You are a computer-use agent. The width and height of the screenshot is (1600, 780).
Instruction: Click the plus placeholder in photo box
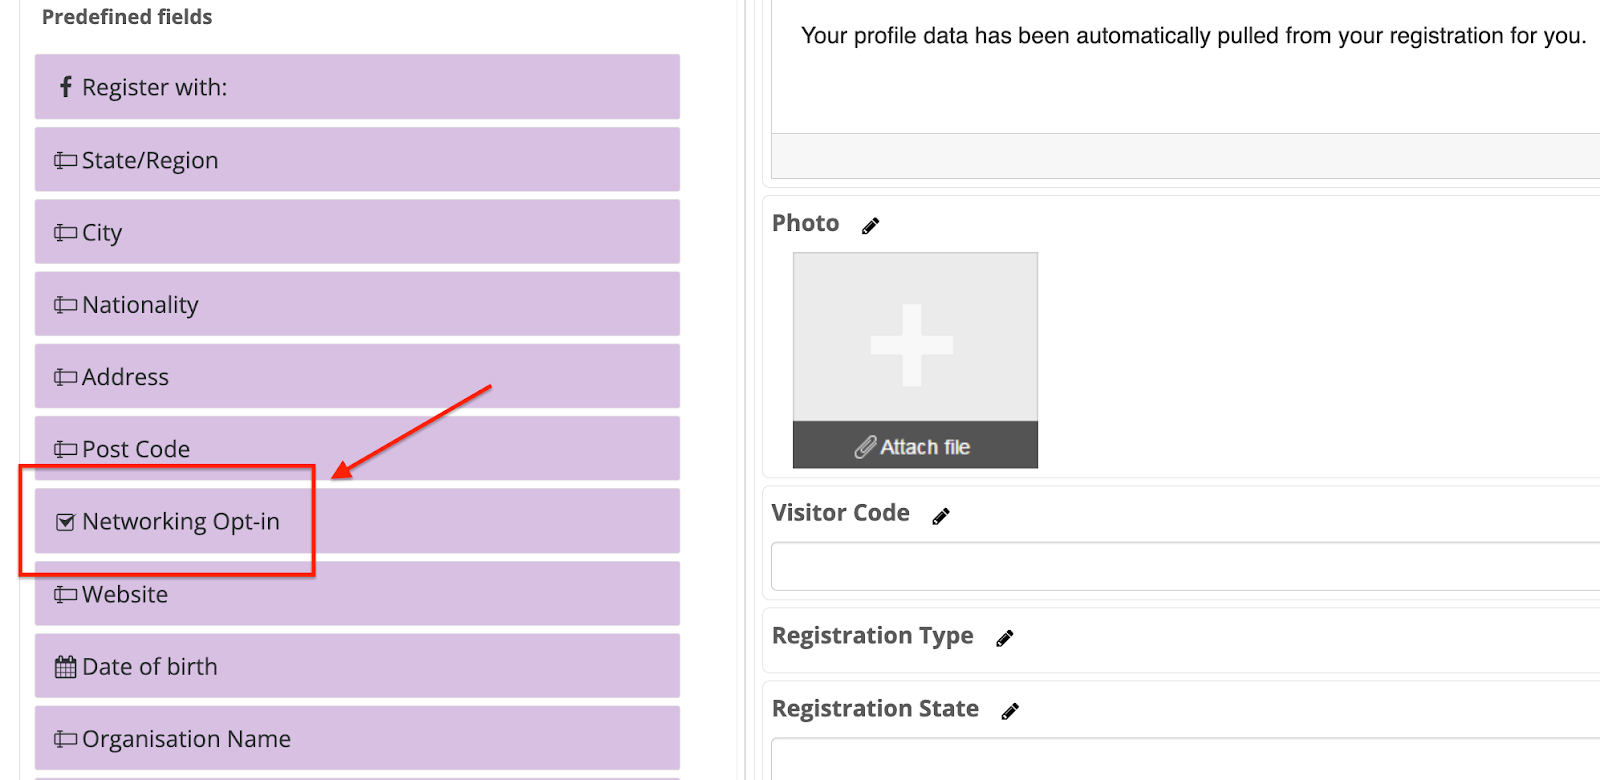912,345
